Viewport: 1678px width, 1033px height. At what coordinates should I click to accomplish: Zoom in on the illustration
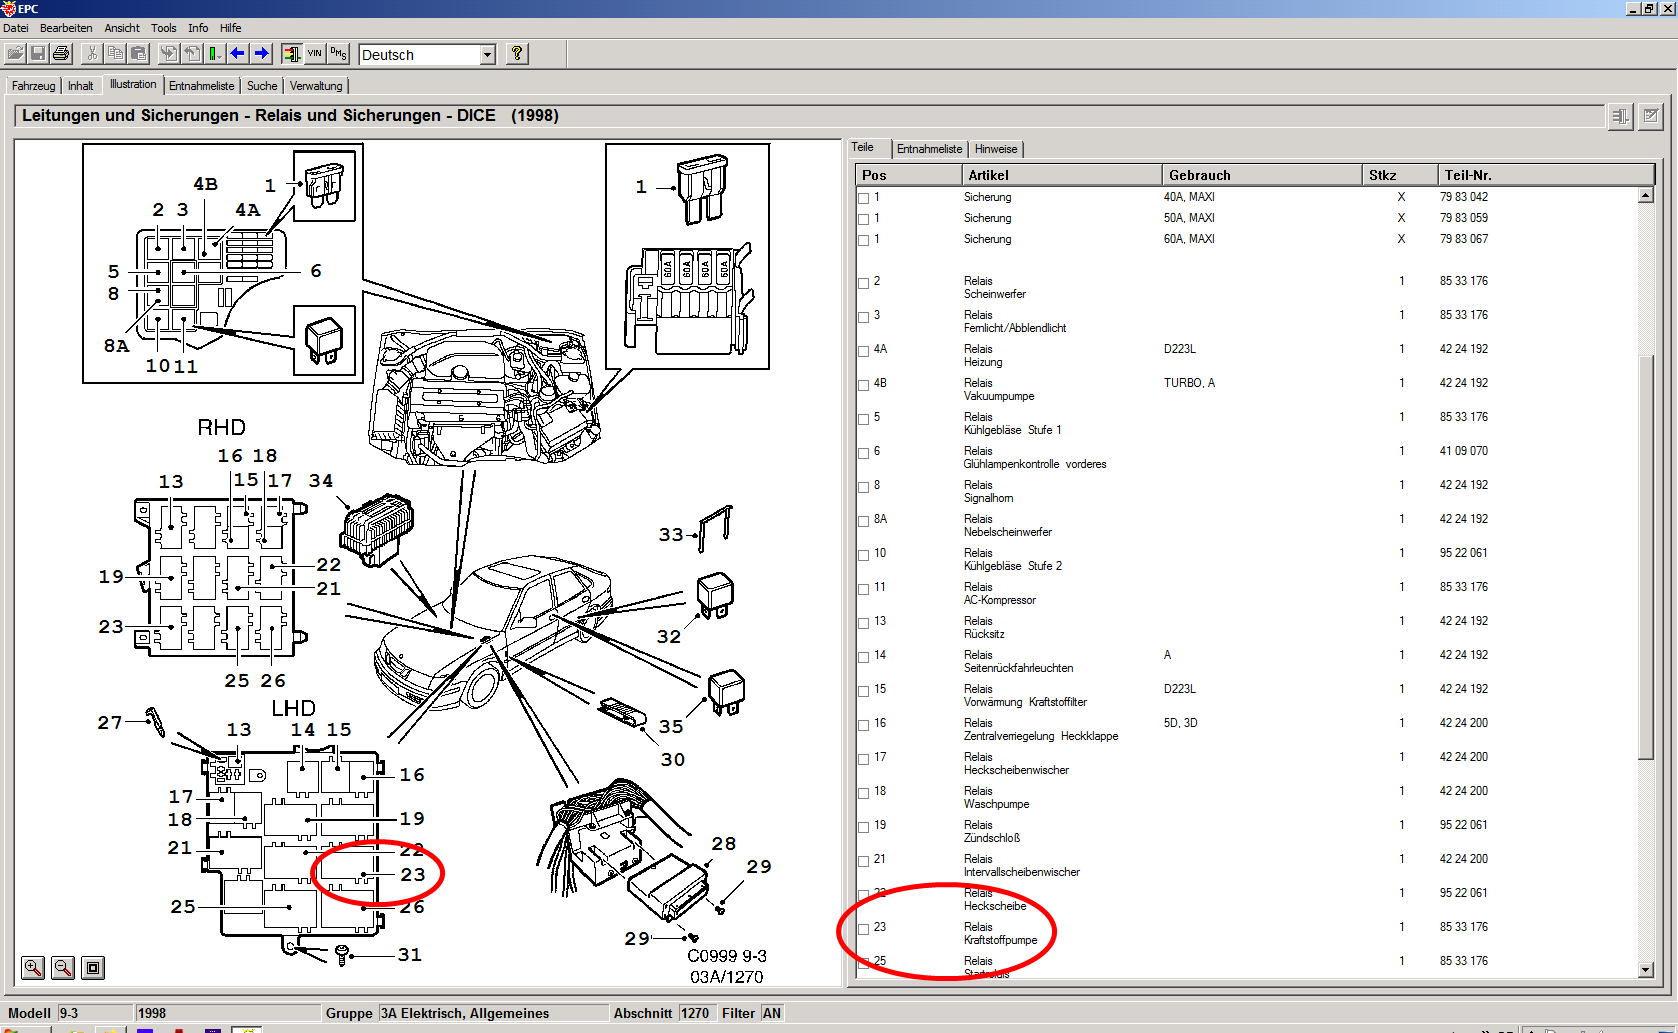pyautogui.click(x=33, y=967)
